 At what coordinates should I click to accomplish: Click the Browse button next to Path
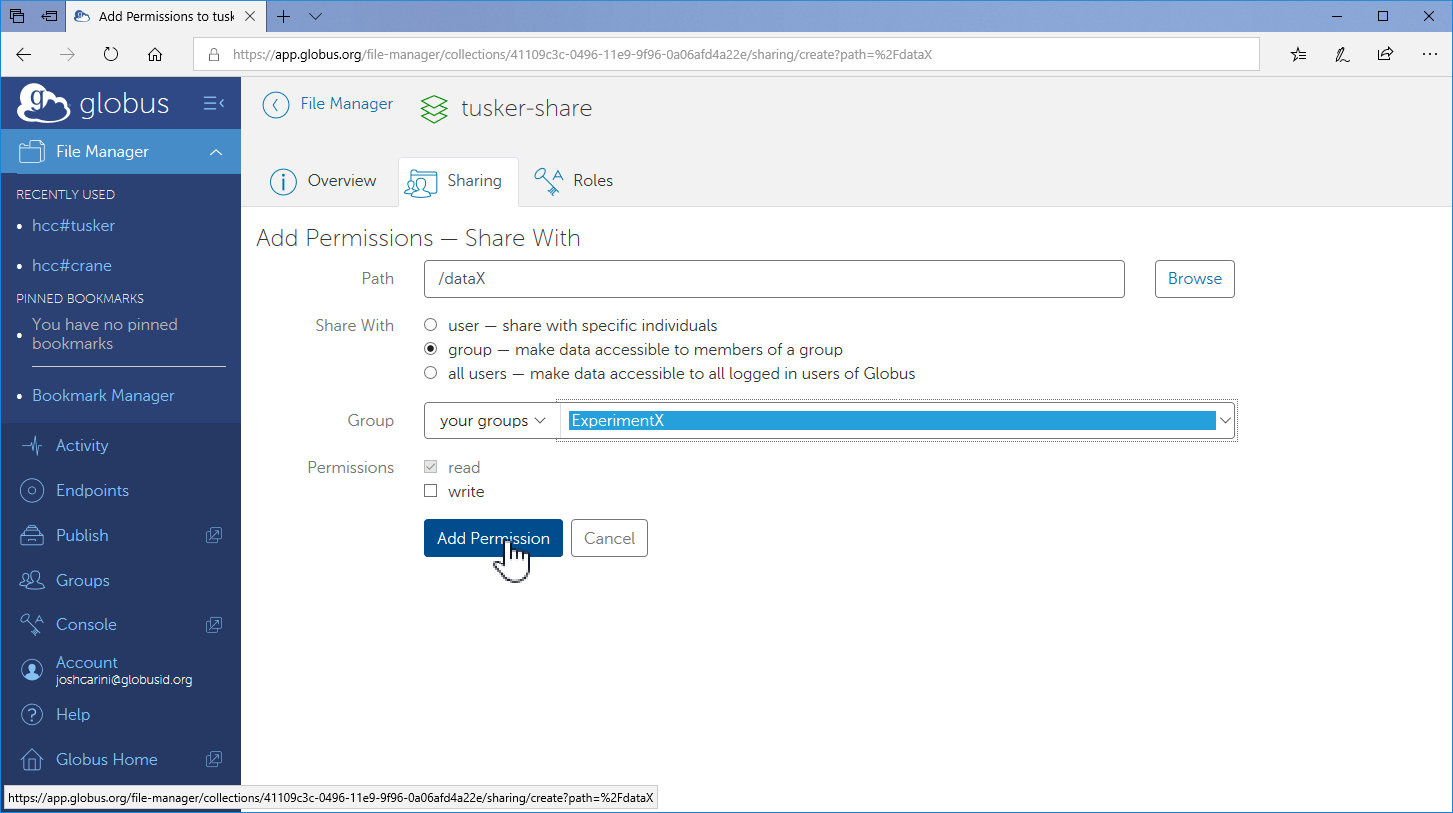pyautogui.click(x=1194, y=279)
